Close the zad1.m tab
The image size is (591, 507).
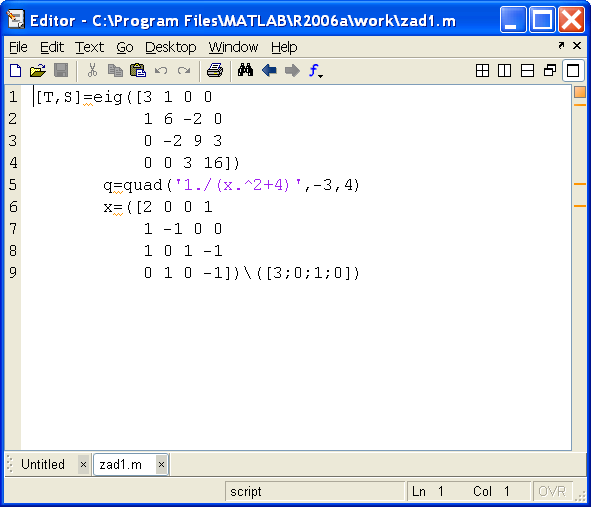(x=161, y=465)
